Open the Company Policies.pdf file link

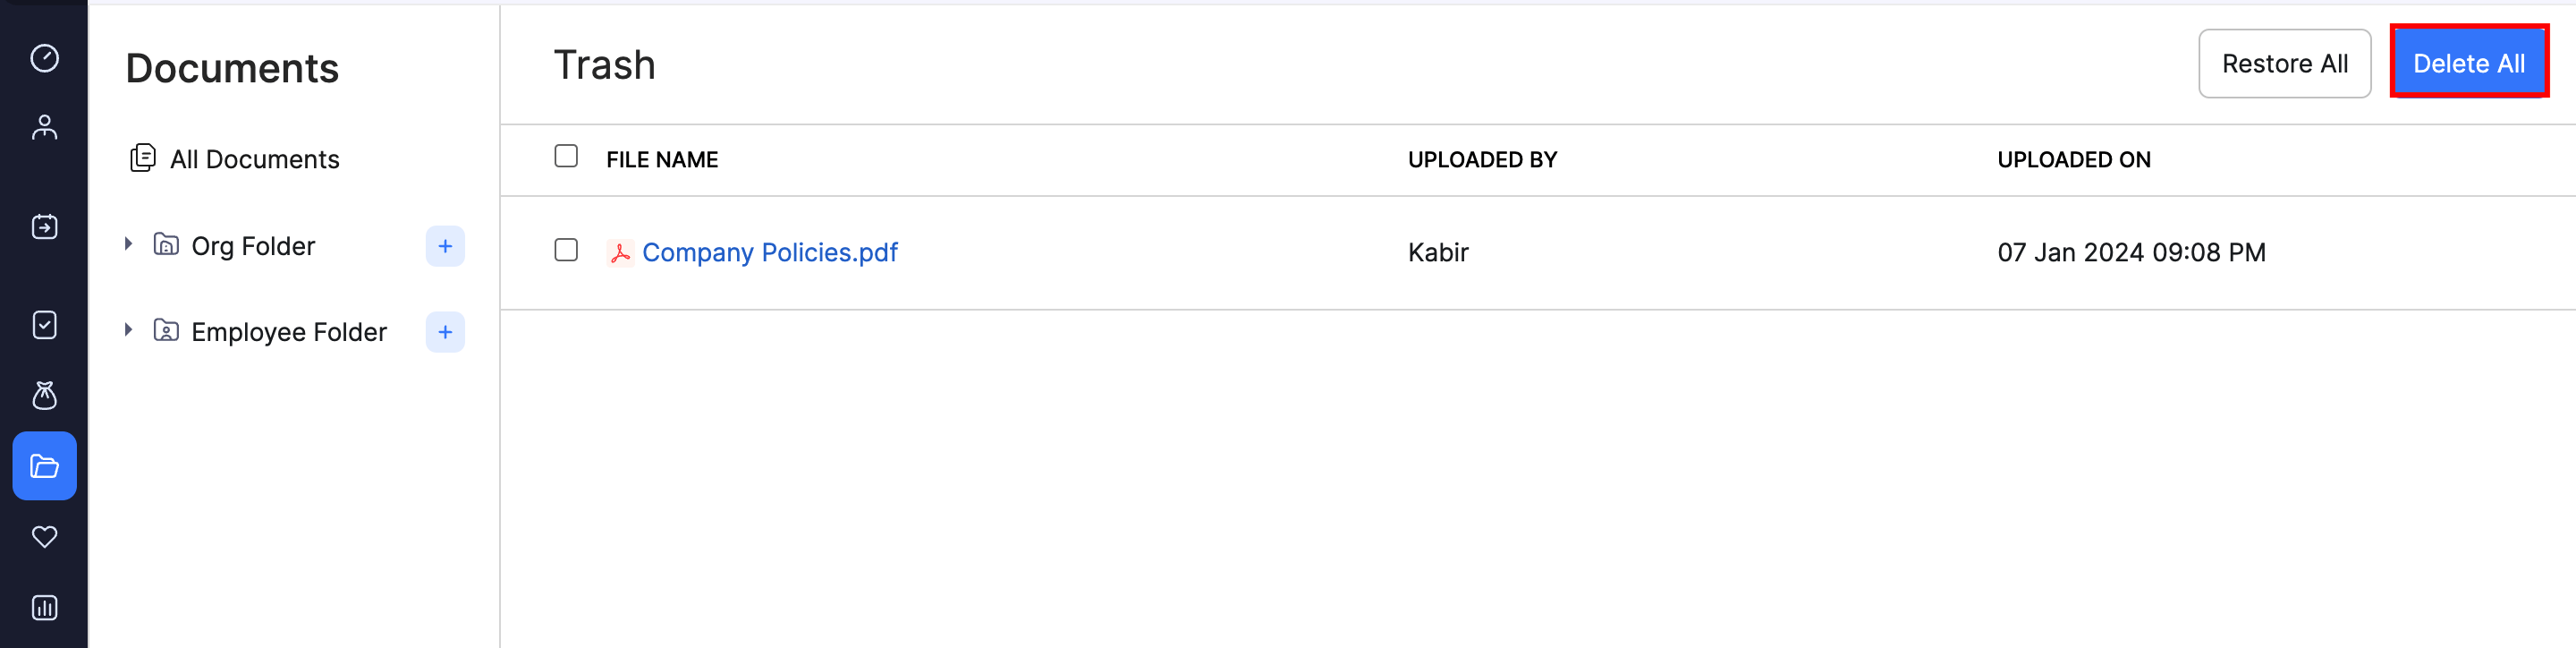(769, 252)
